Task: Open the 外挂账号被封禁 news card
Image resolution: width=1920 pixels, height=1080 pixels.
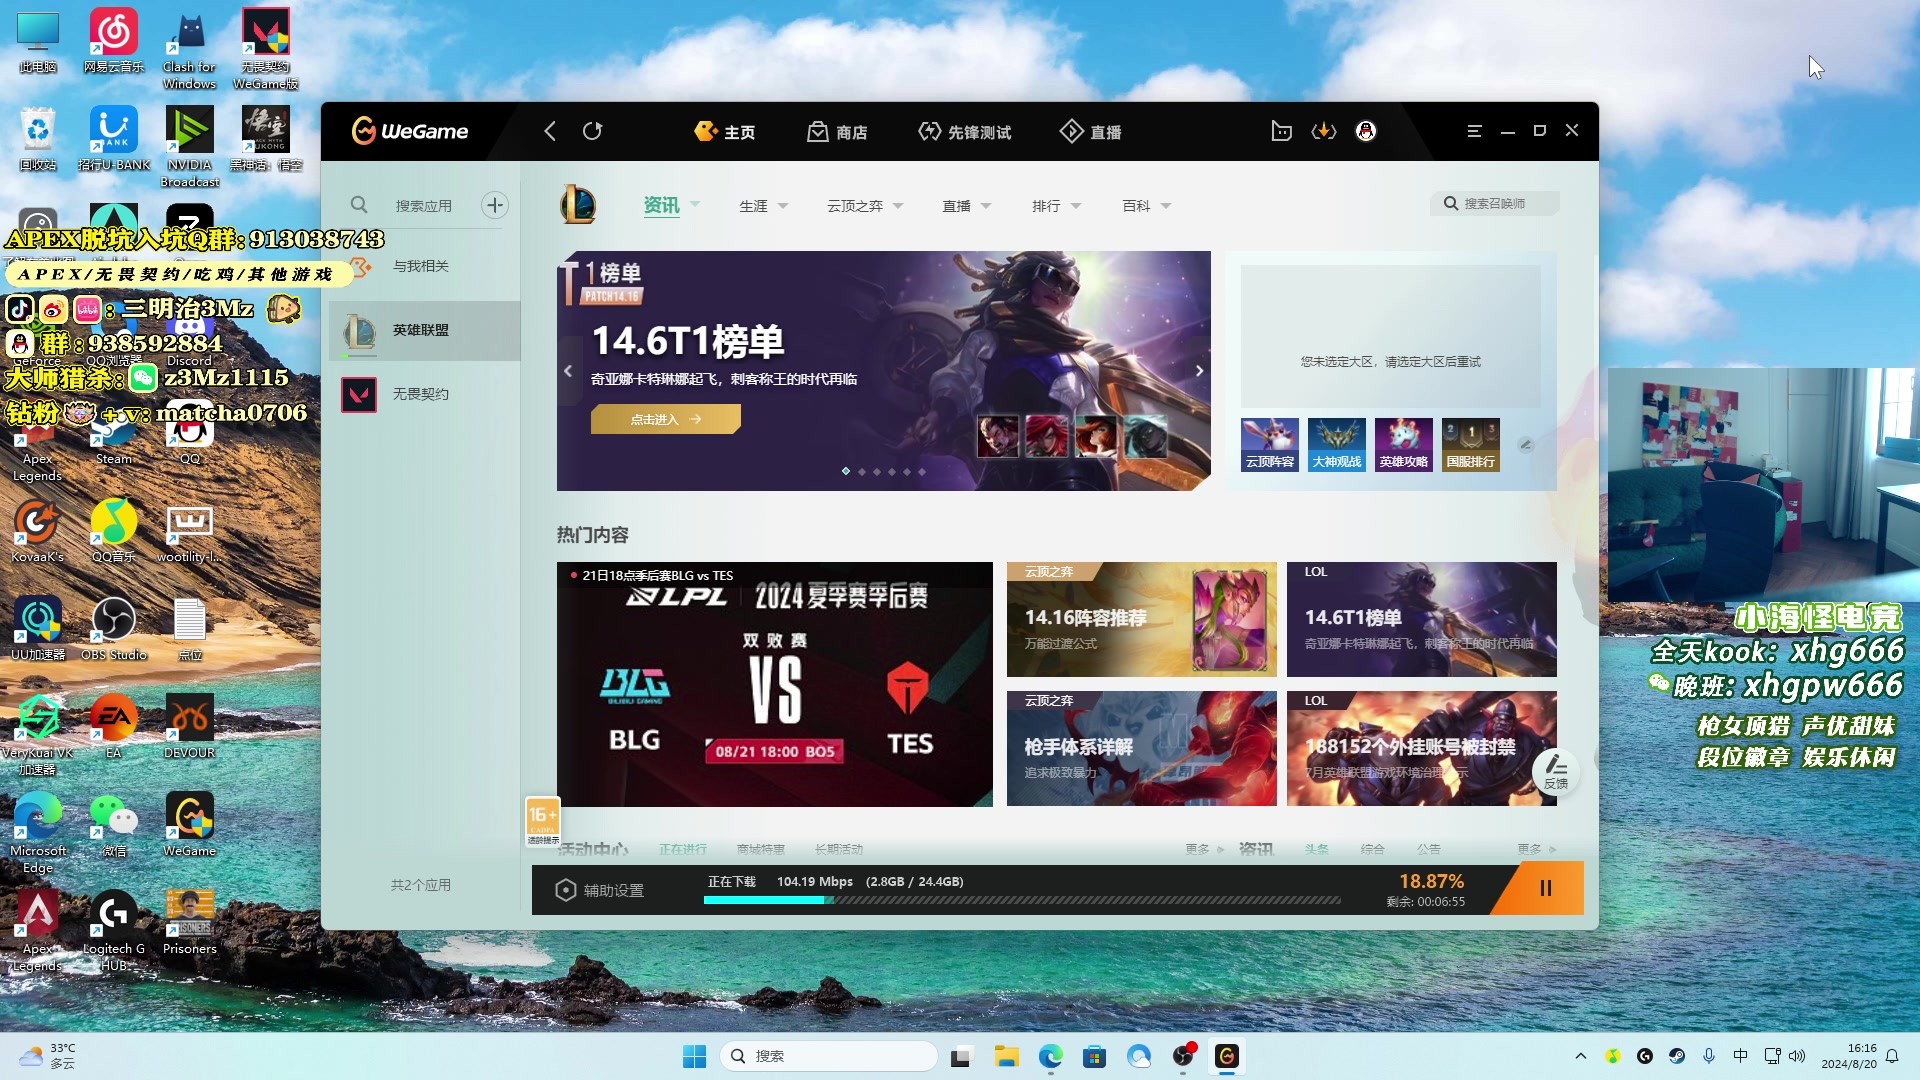Action: pos(1421,748)
